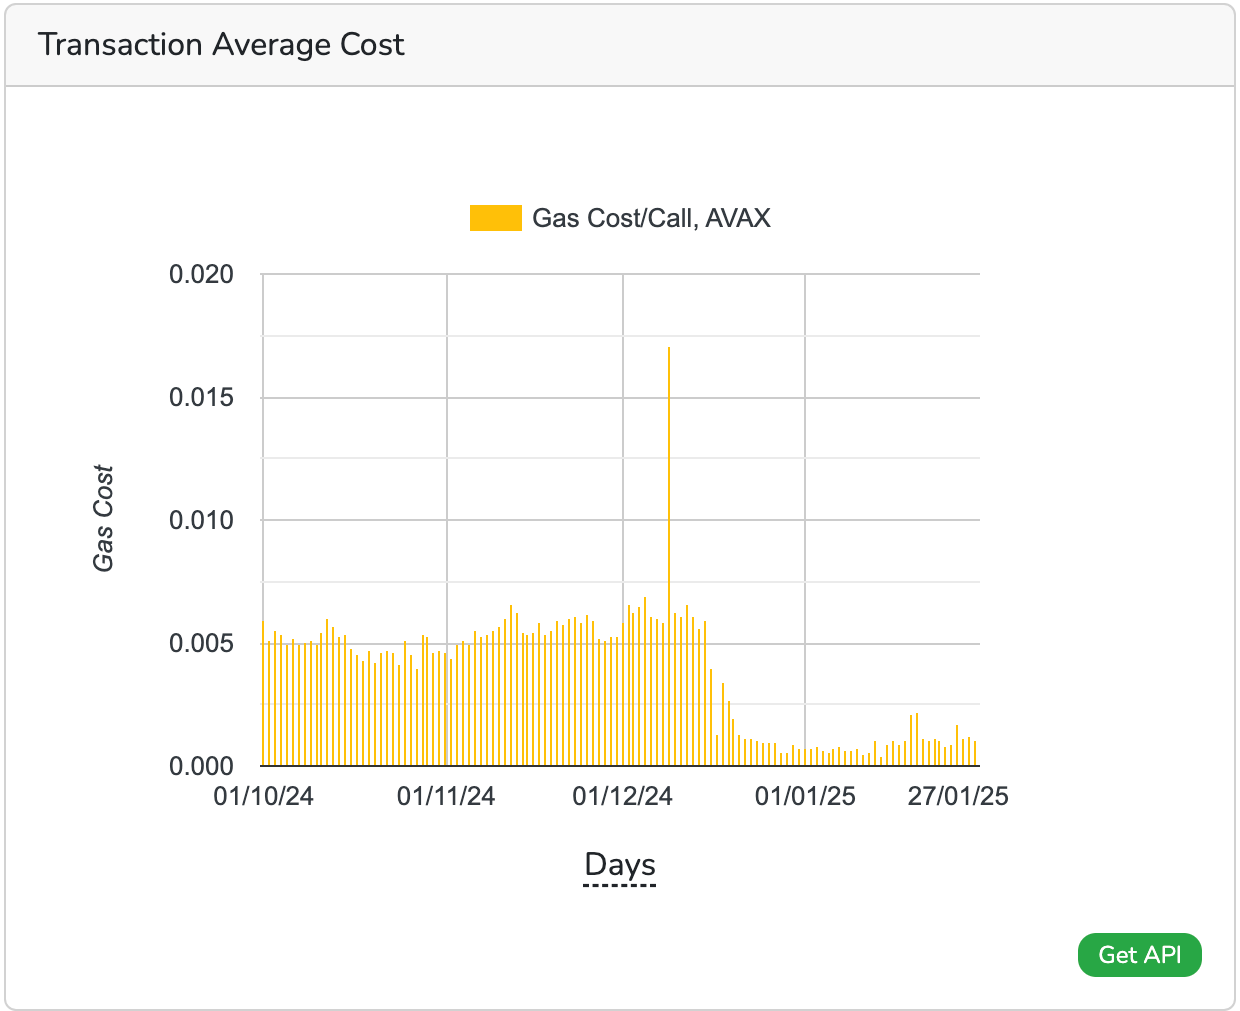Viewport: 1240px width, 1011px height.
Task: Click the Transaction Average Cost title
Action: (x=221, y=45)
